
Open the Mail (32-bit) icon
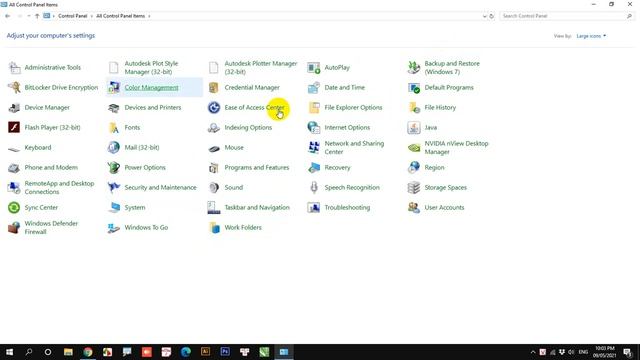coord(114,147)
